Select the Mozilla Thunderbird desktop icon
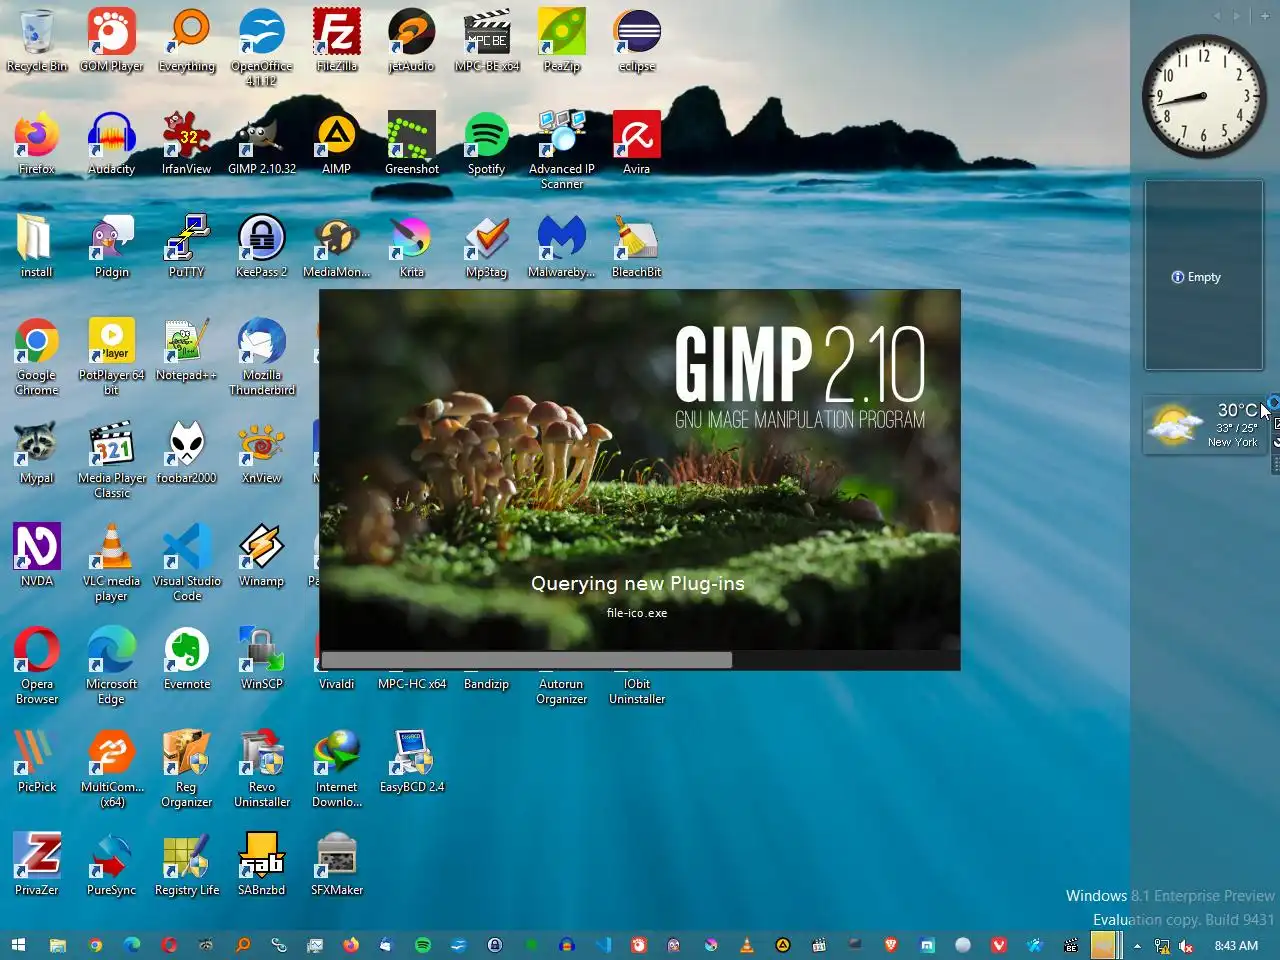This screenshot has height=960, width=1280. 262,357
